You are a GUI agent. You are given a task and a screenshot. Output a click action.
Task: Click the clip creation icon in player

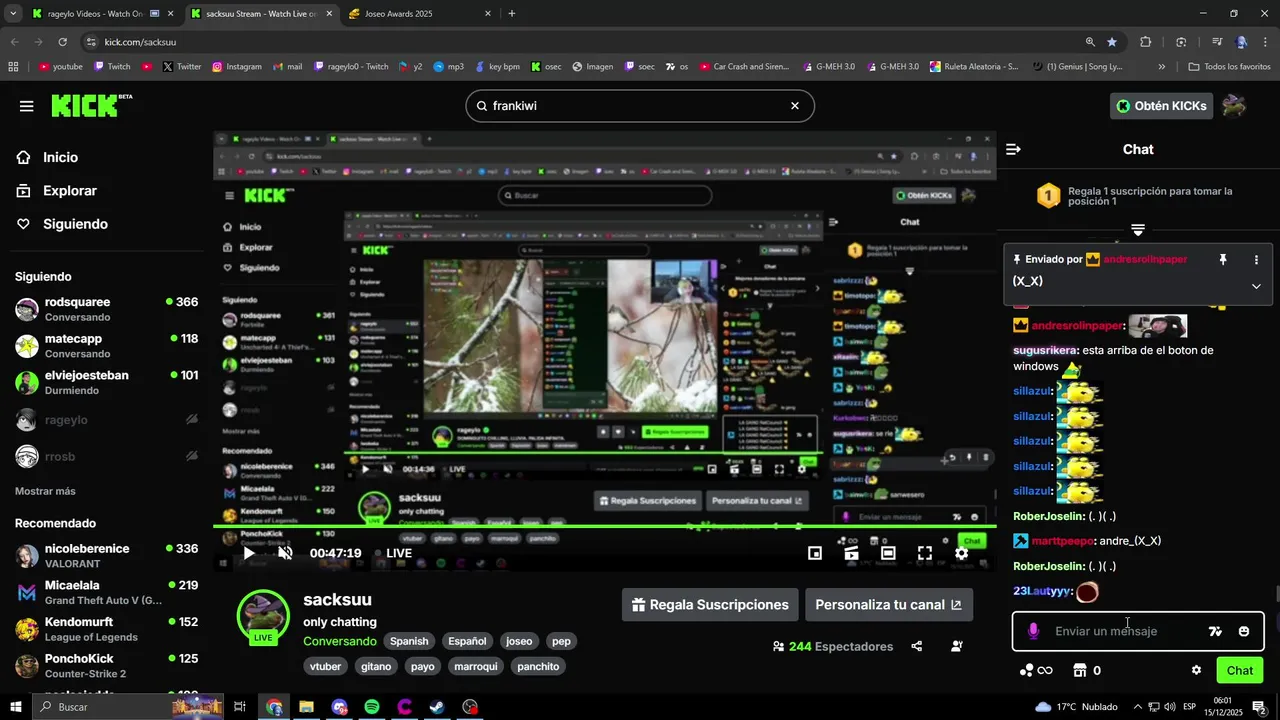coord(851,553)
